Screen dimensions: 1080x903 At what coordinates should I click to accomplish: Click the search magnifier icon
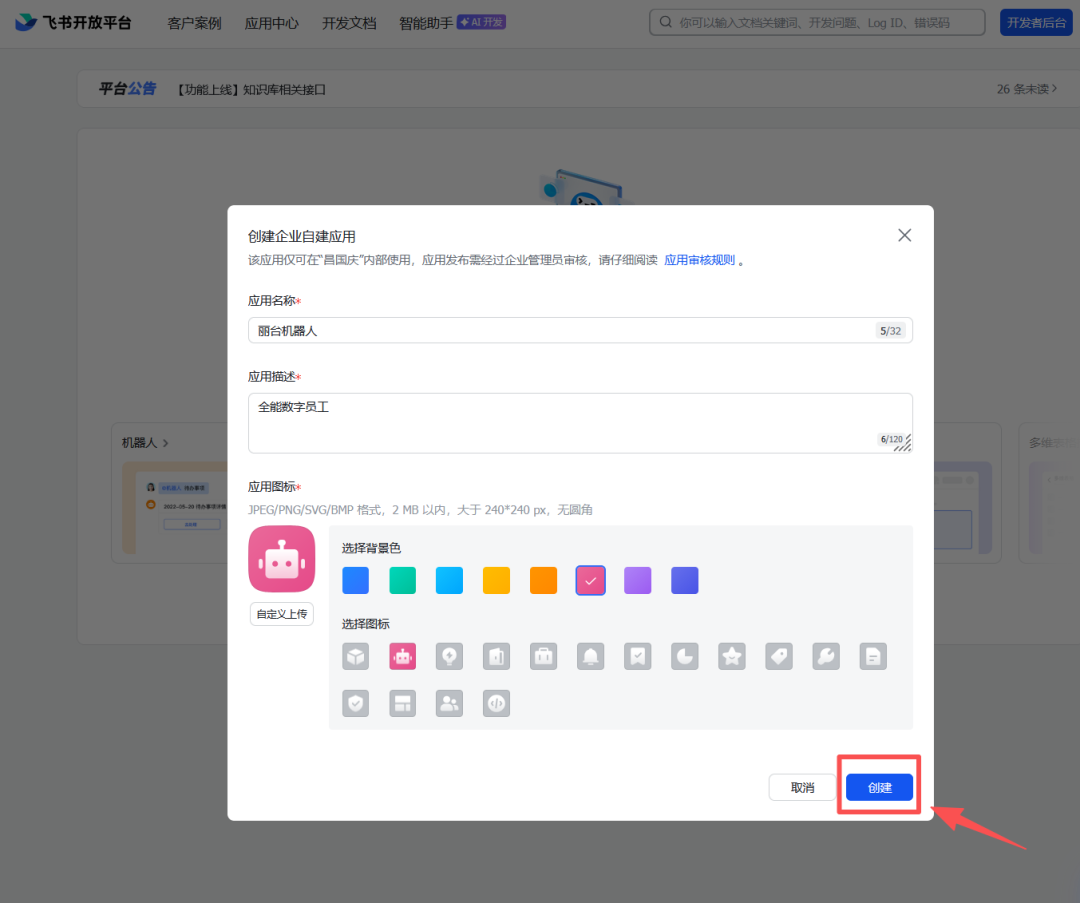665,22
